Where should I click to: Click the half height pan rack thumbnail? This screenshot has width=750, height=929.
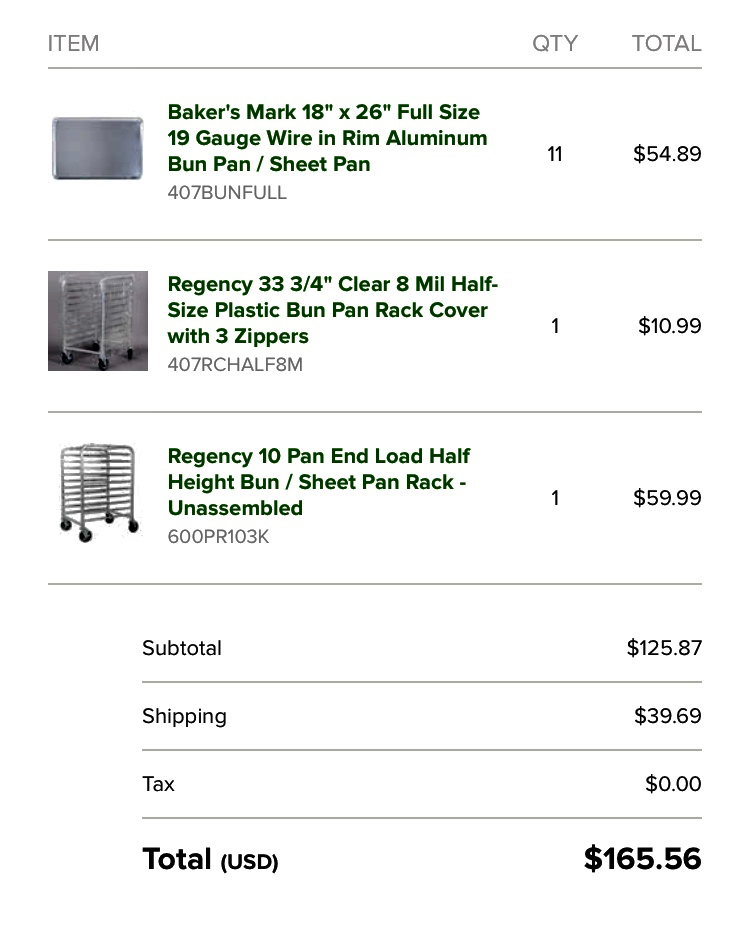pos(98,493)
